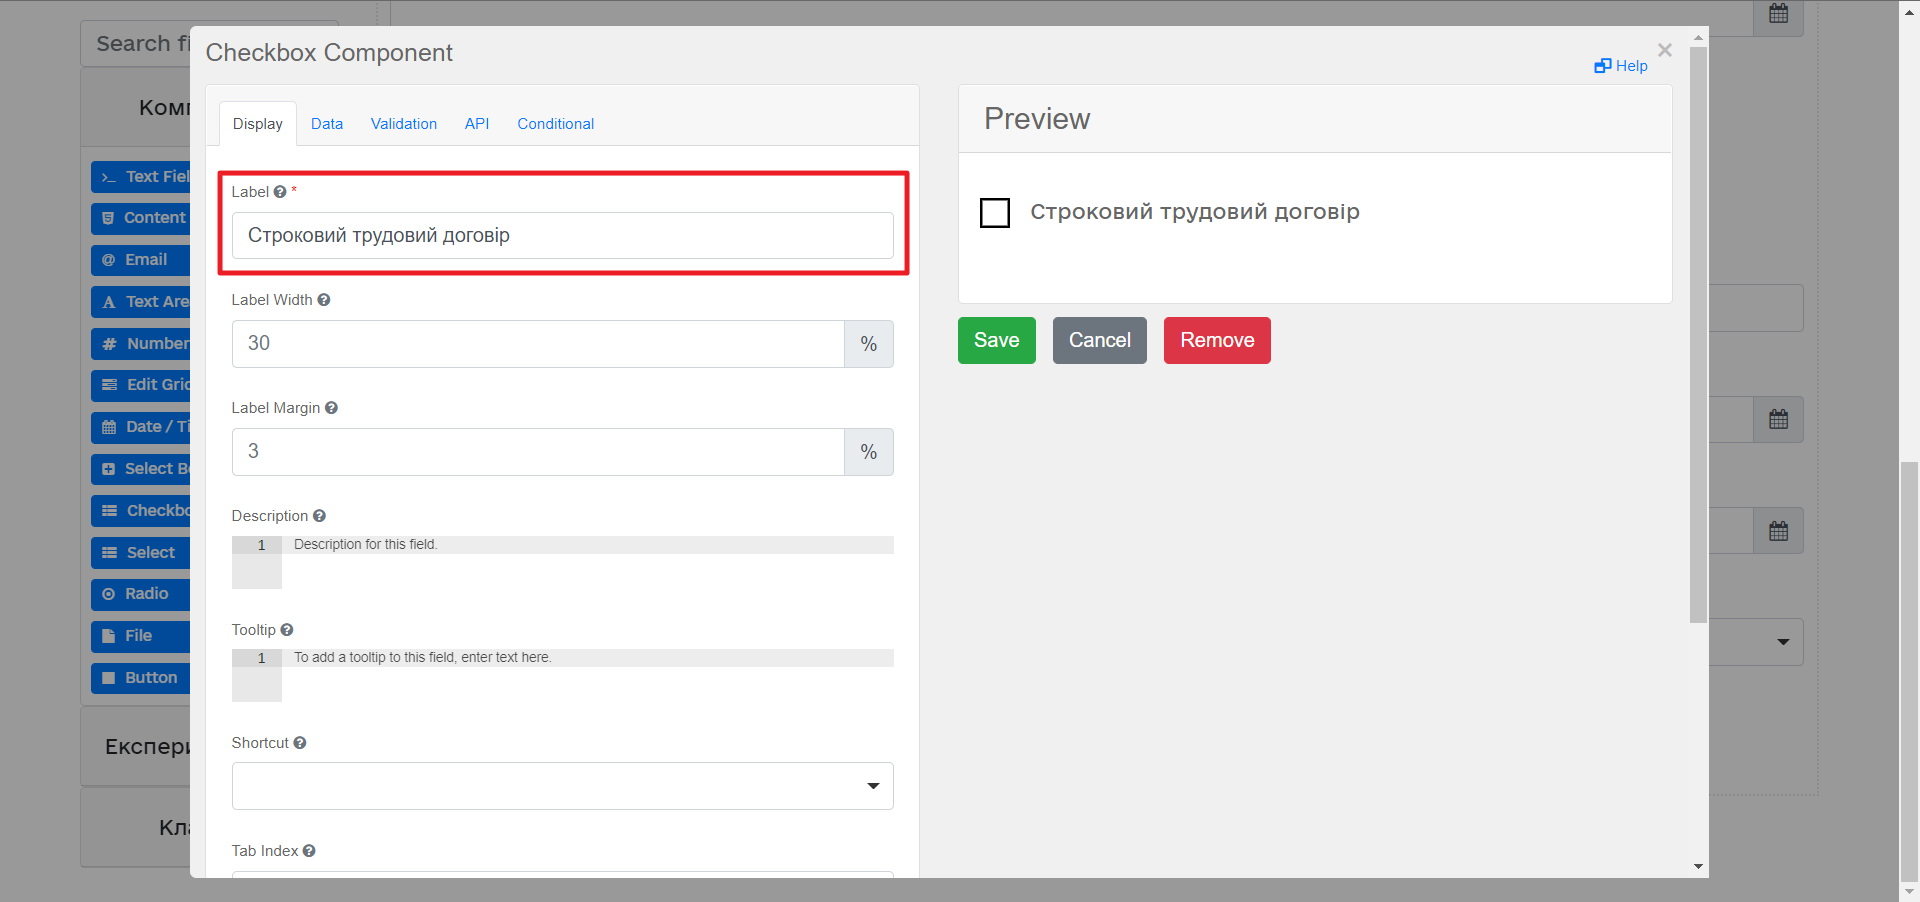Click the Cancel button
Viewport: 1920px width, 902px height.
coord(1099,340)
